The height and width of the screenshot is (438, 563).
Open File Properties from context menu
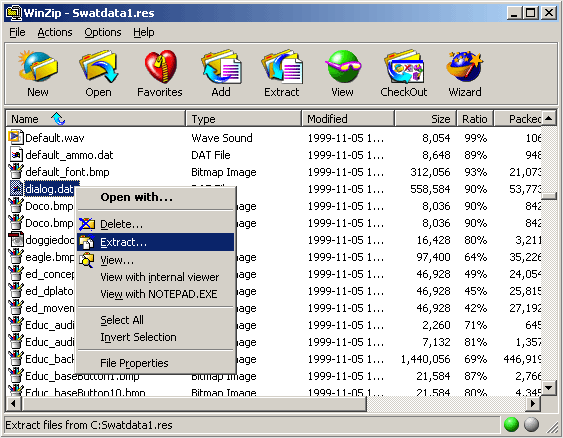(155, 363)
